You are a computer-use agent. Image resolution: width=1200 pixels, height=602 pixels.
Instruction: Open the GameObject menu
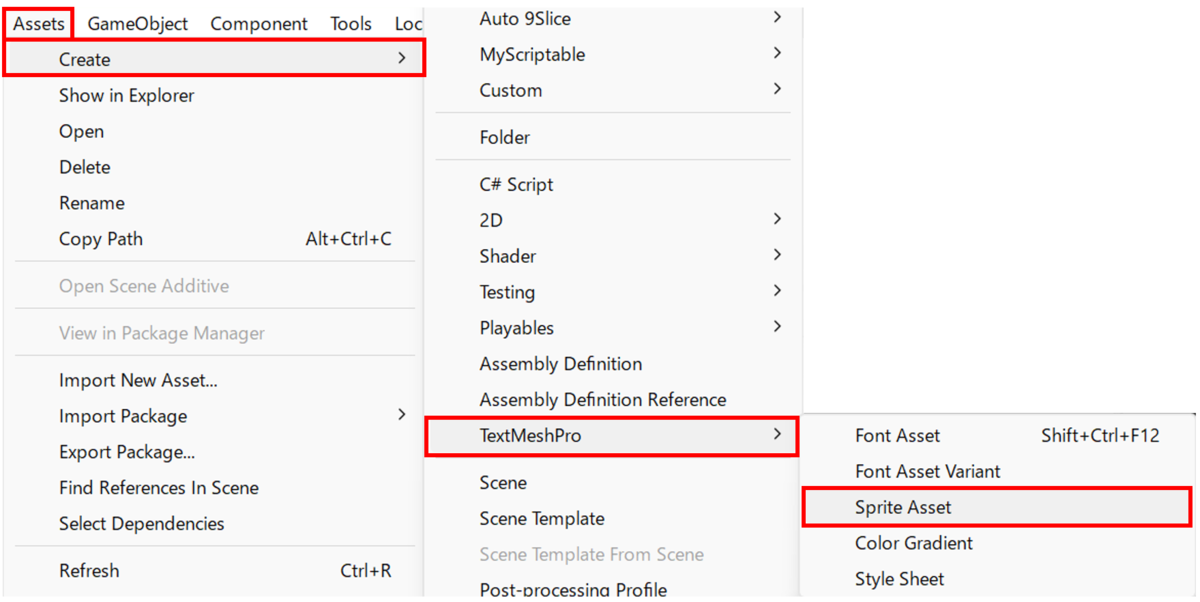(138, 23)
